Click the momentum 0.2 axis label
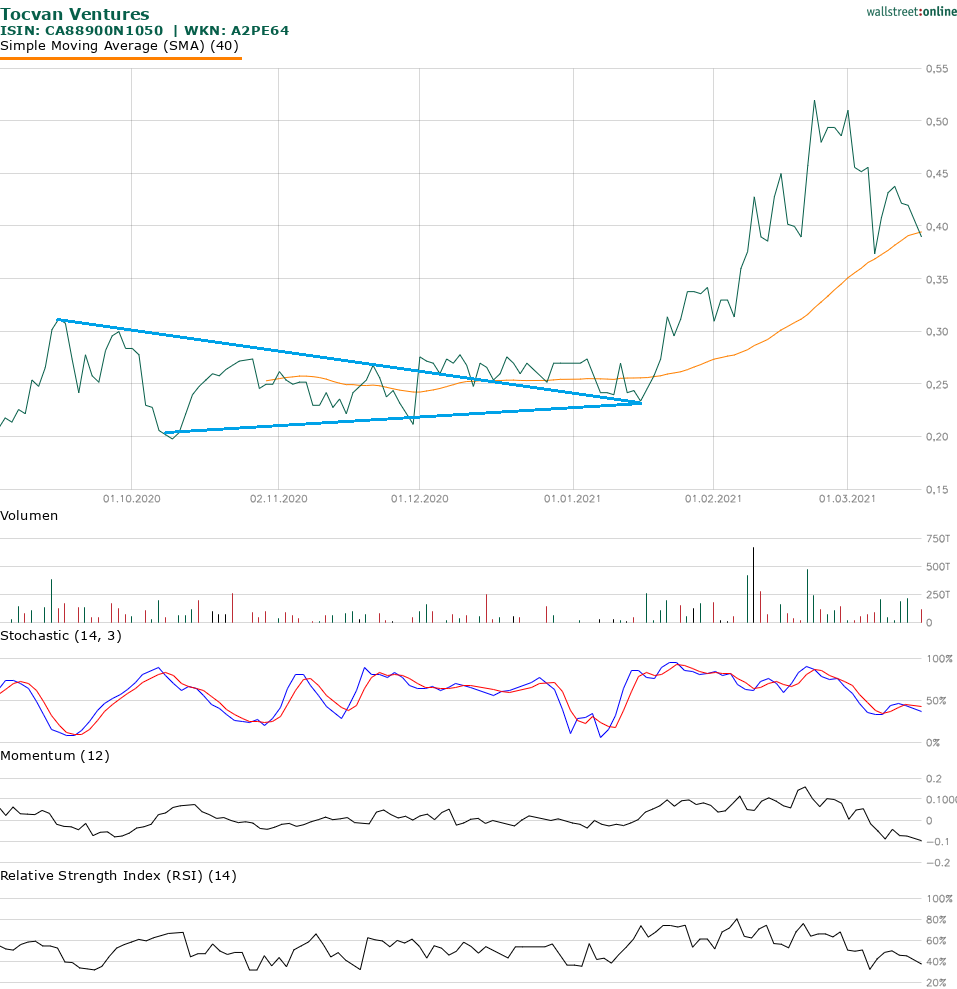Viewport: 957px width, 989px height. 934,779
